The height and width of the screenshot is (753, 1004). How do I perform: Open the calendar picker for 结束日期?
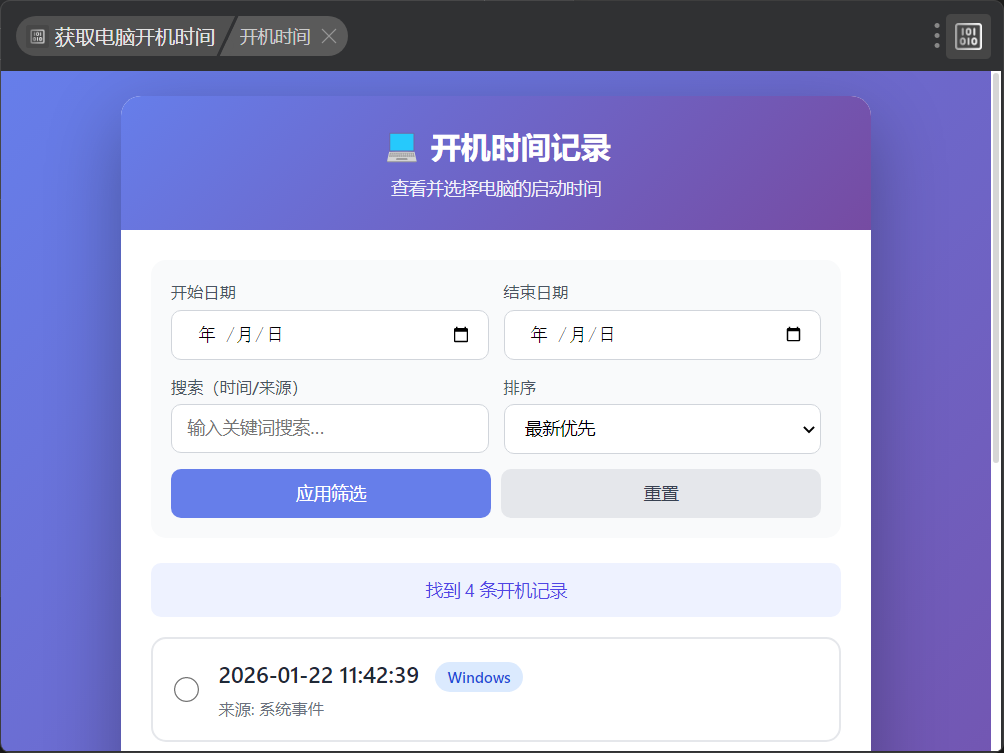click(x=793, y=335)
